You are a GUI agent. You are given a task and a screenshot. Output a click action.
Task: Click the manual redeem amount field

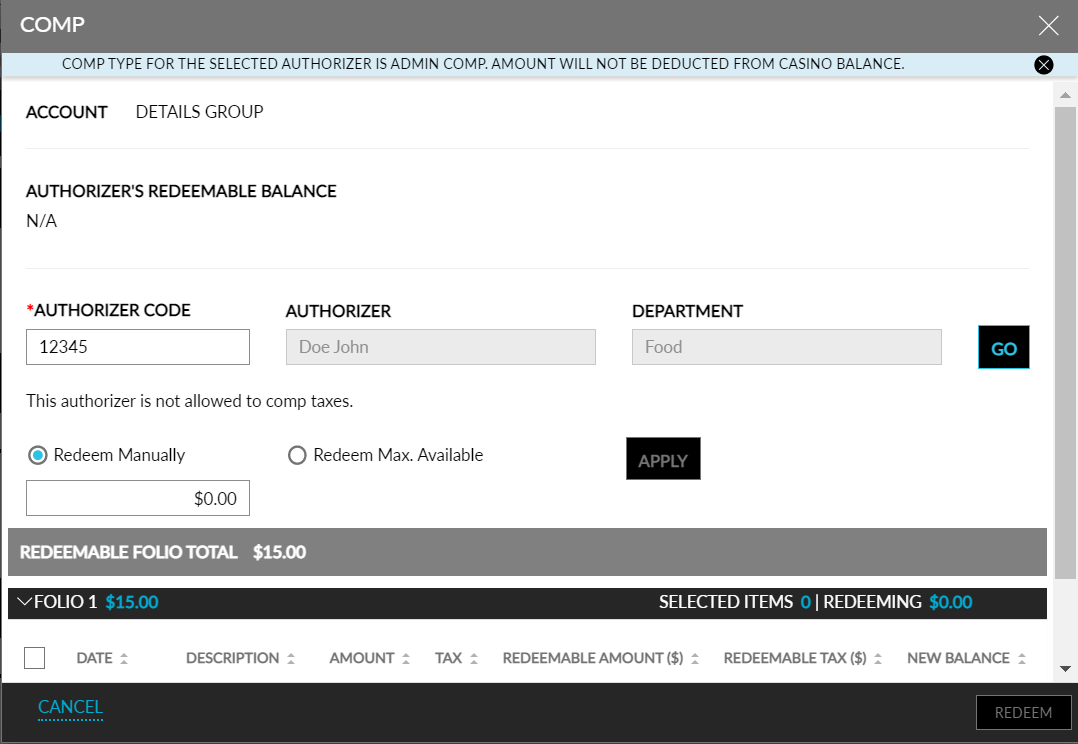pyautogui.click(x=137, y=497)
